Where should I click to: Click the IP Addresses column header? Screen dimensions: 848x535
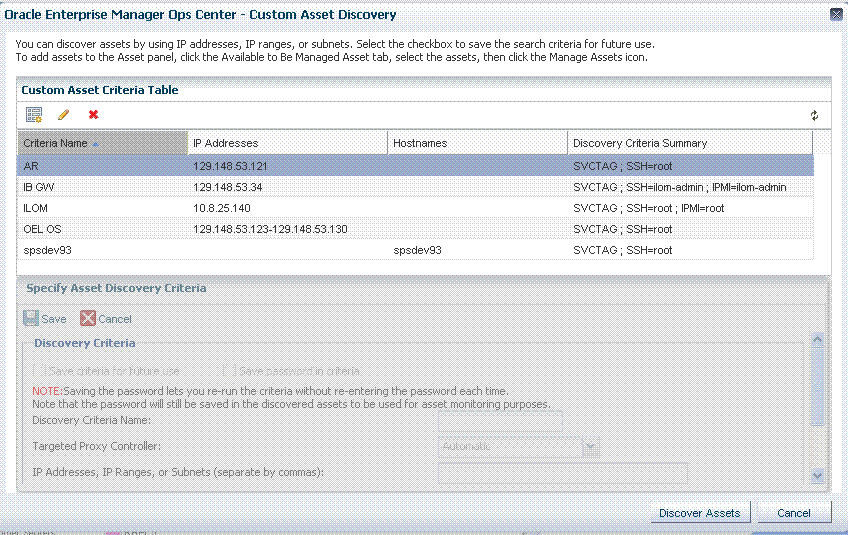pos(288,143)
